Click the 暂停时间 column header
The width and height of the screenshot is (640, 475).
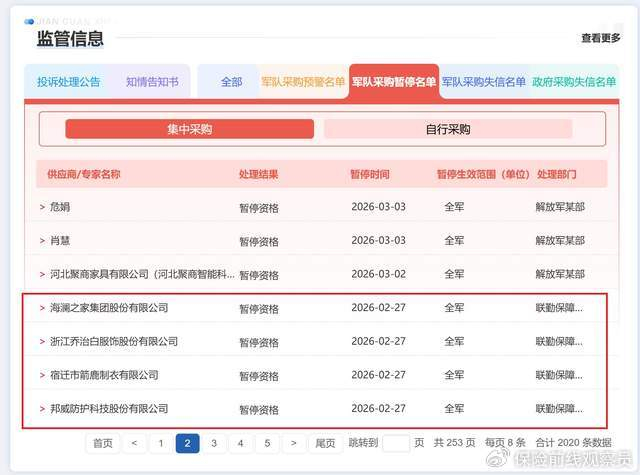coord(370,174)
